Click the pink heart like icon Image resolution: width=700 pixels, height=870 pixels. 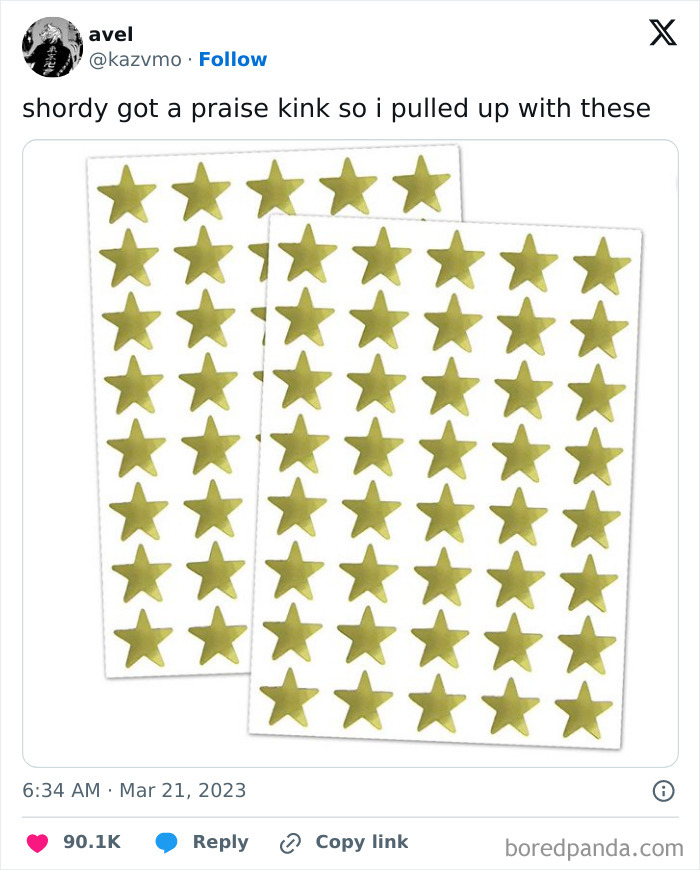tap(36, 842)
